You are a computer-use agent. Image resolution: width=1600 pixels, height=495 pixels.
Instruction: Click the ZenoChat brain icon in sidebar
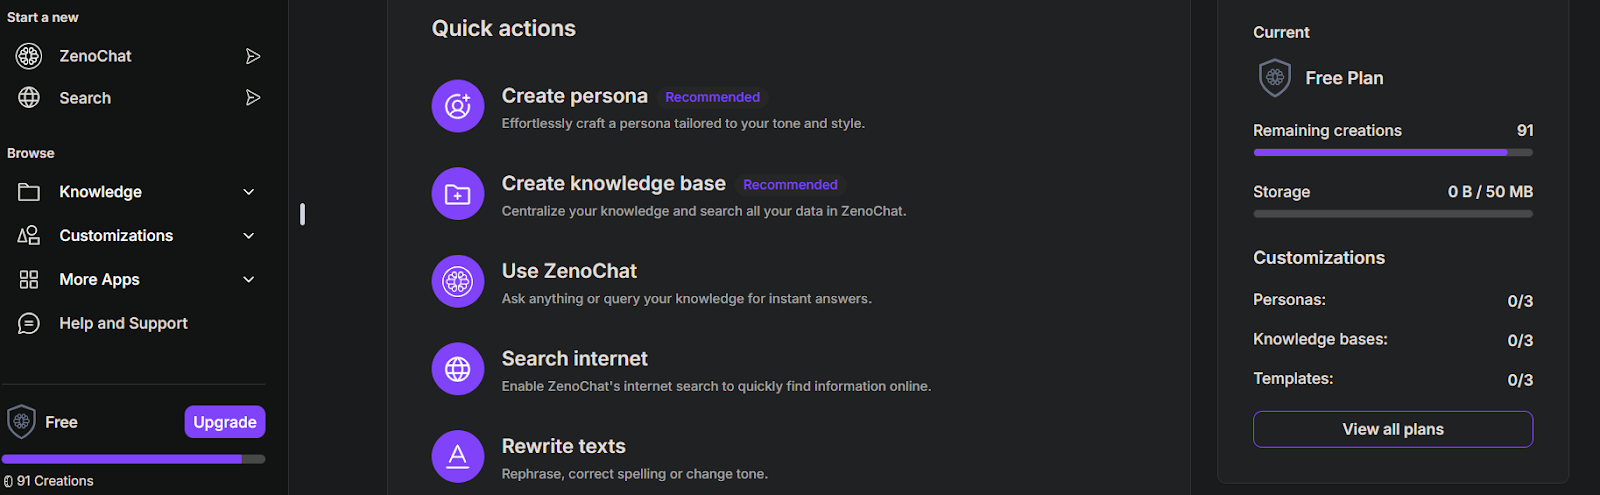(29, 56)
